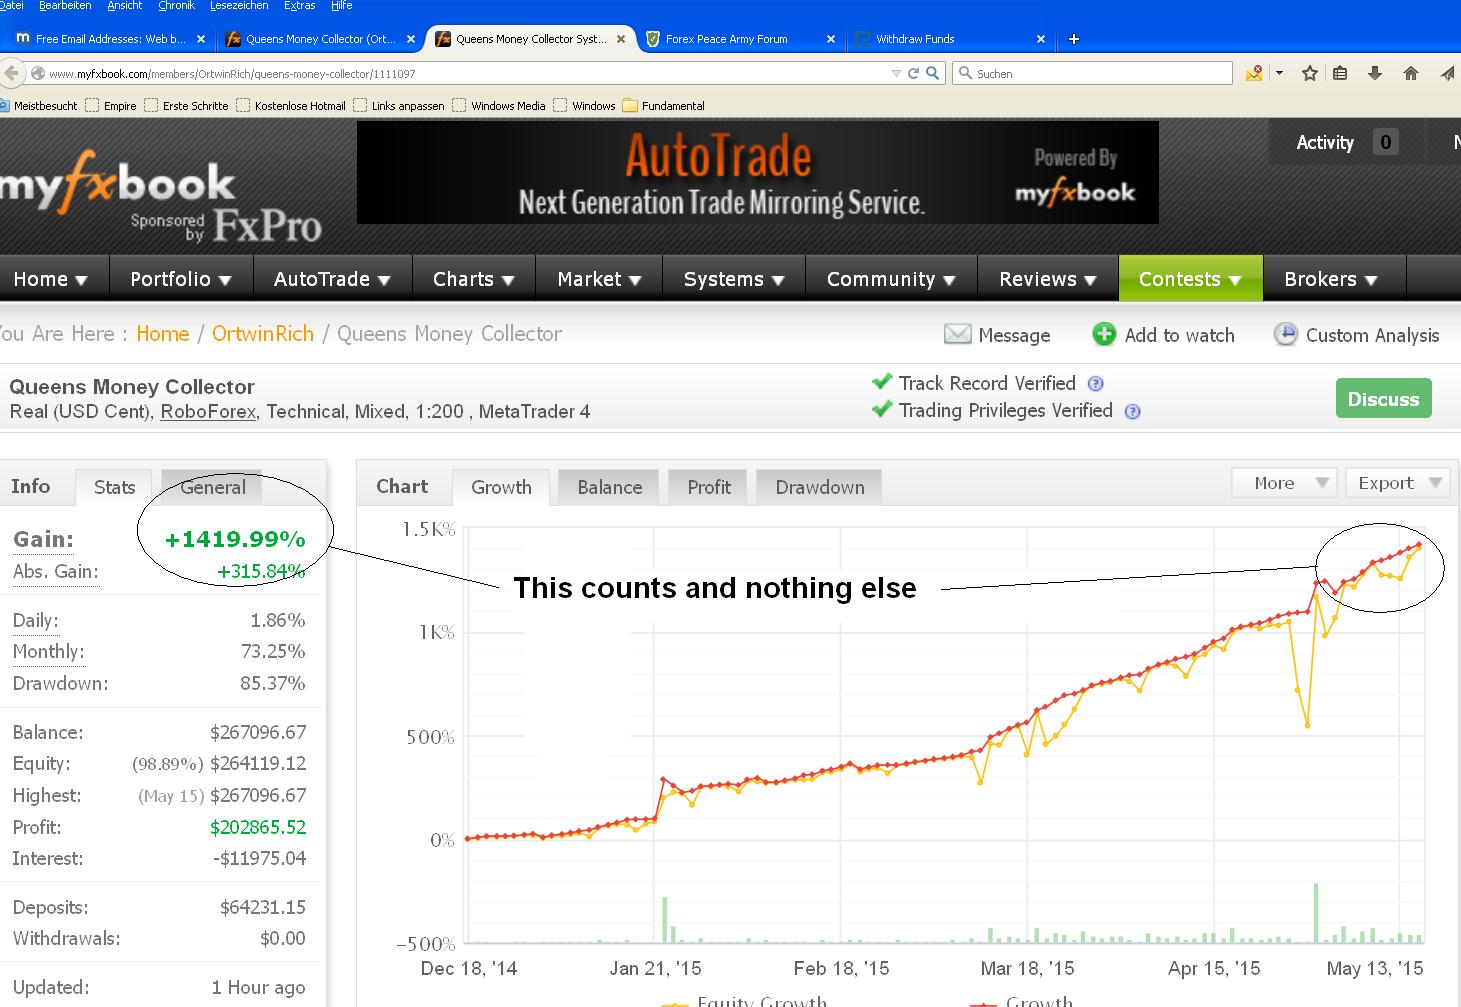Click the AutoTrade banner advertisement

757,172
